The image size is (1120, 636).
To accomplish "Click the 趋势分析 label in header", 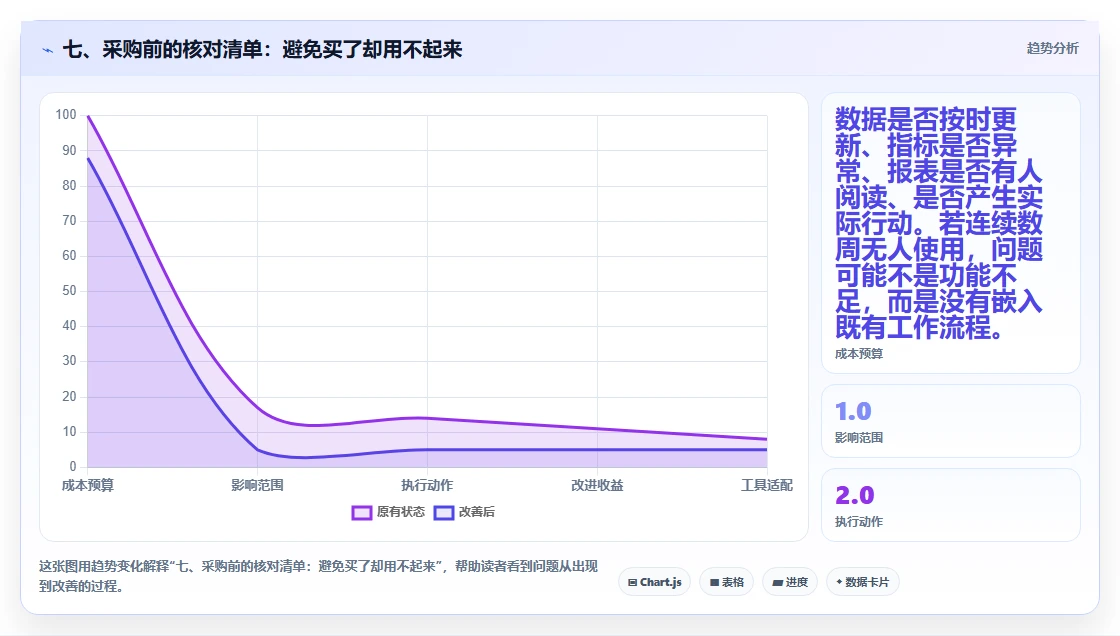I will point(1052,48).
